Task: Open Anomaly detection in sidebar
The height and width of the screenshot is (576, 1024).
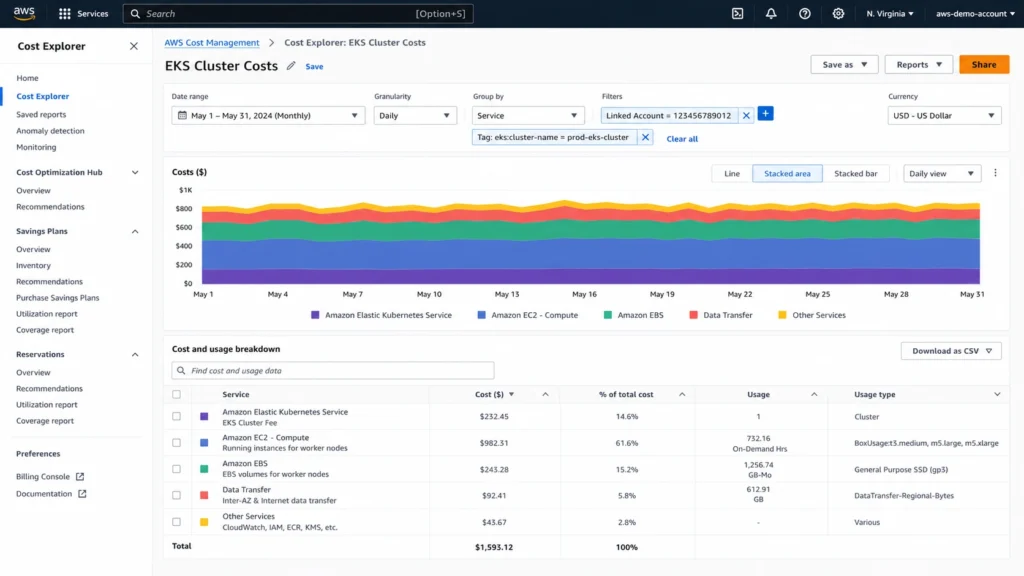Action: point(50,131)
